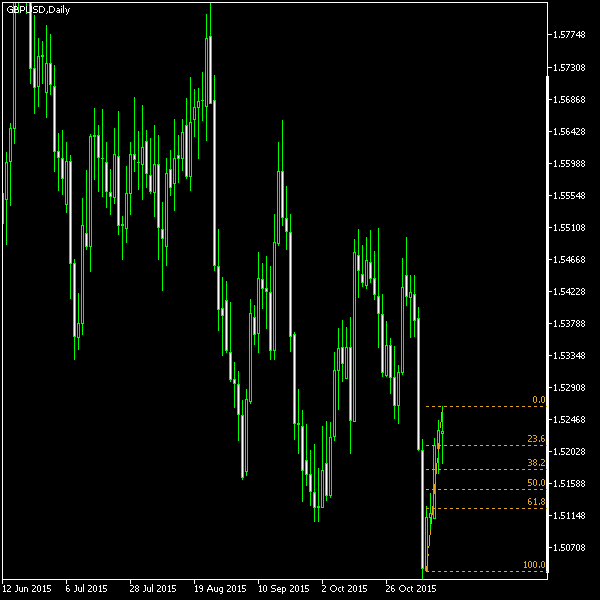The image size is (600, 600).
Task: Select the Fibonacci 100.0 level label
Action: coord(534,565)
